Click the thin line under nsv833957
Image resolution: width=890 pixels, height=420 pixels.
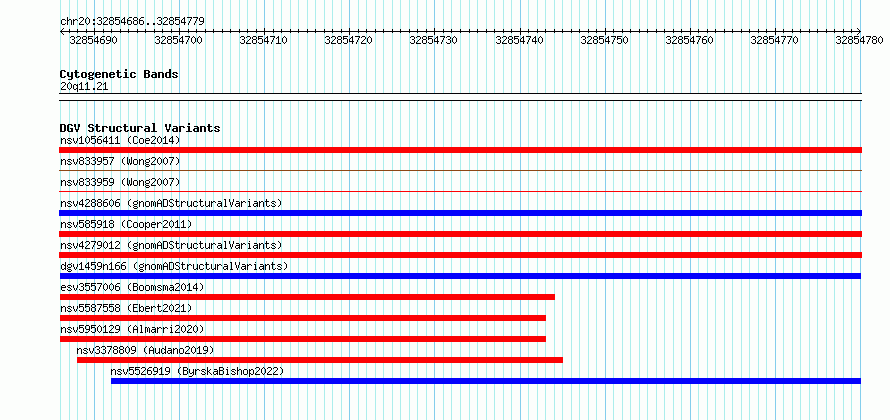click(x=460, y=170)
